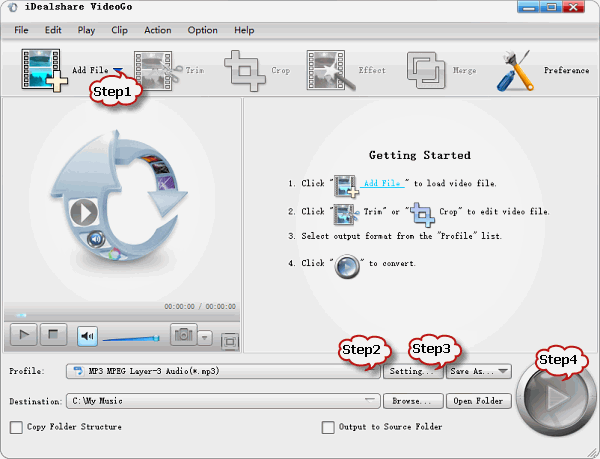Click the playback progress seek bar
600x459 pixels.
point(122,316)
